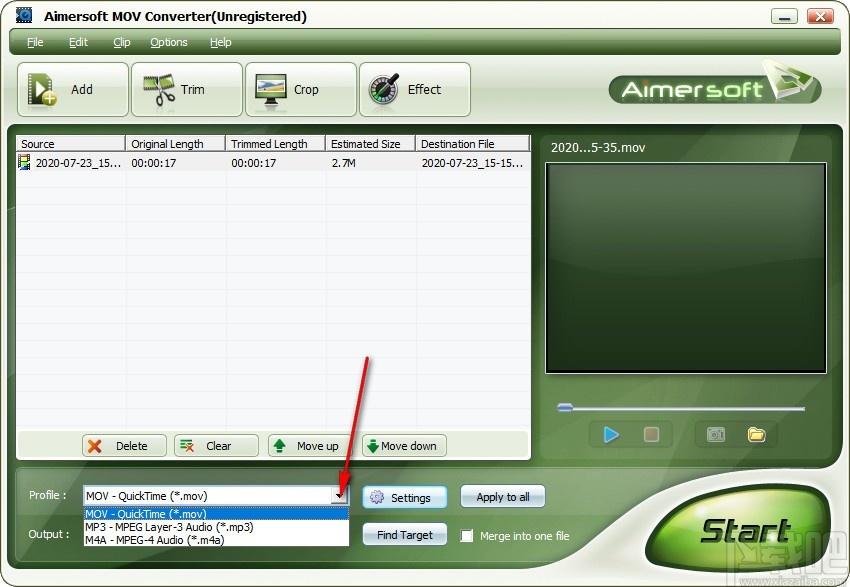Click the file icon of the 2020-07-23 source row
The height and width of the screenshot is (587, 850).
pyautogui.click(x=24, y=162)
